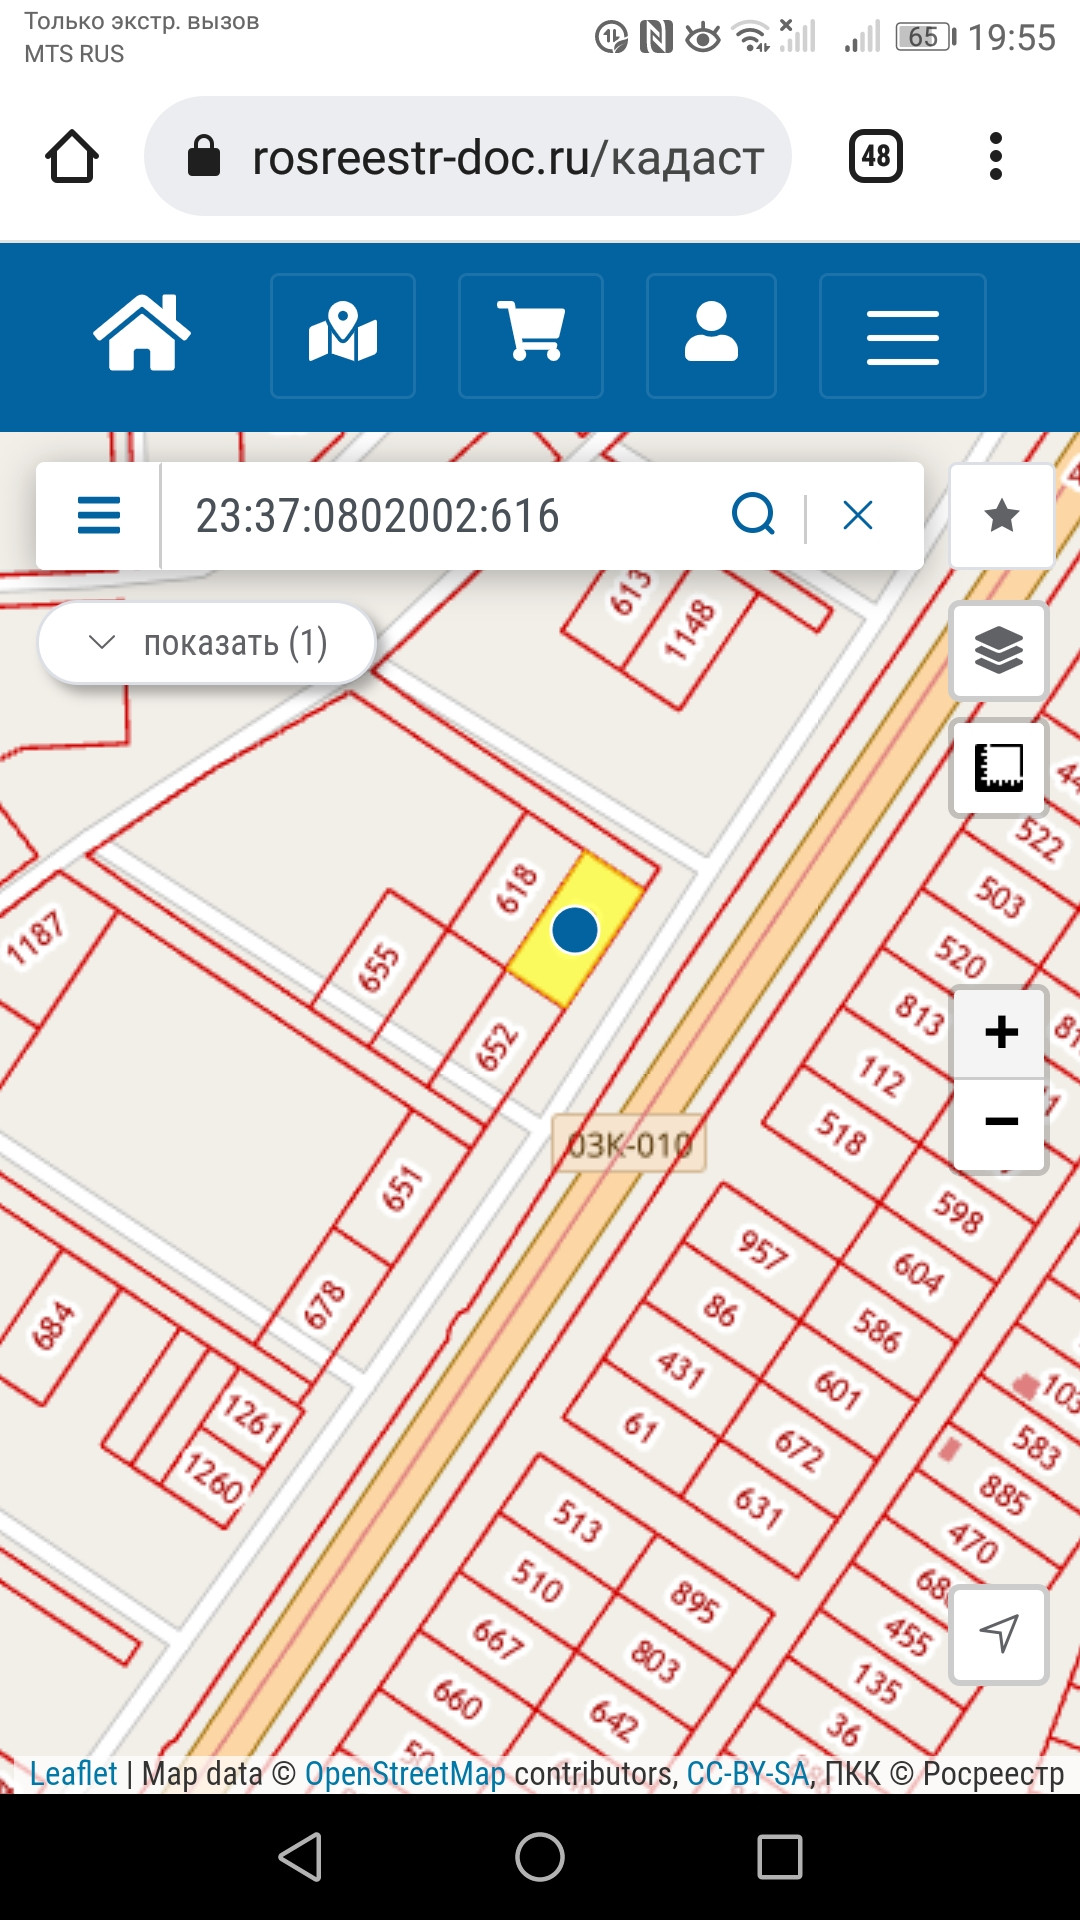Viewport: 1080px width, 1920px height.
Task: Tap the Android recent apps square button
Action: click(780, 1857)
